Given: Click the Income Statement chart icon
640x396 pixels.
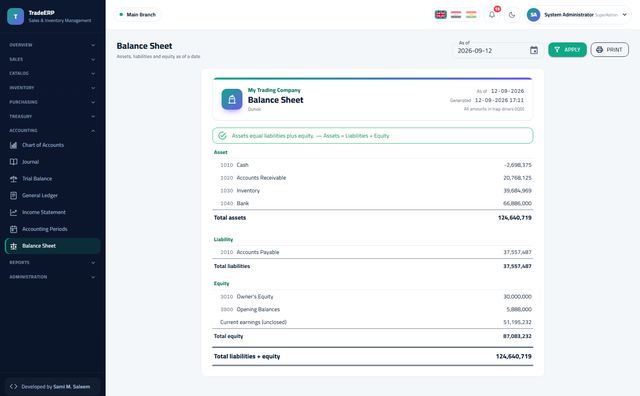Looking at the screenshot, I should pyautogui.click(x=13, y=212).
